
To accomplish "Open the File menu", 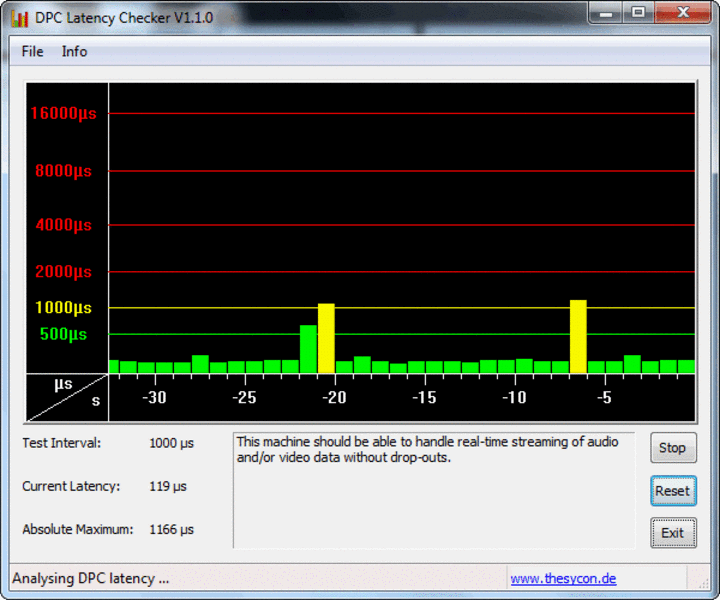I will [x=33, y=51].
